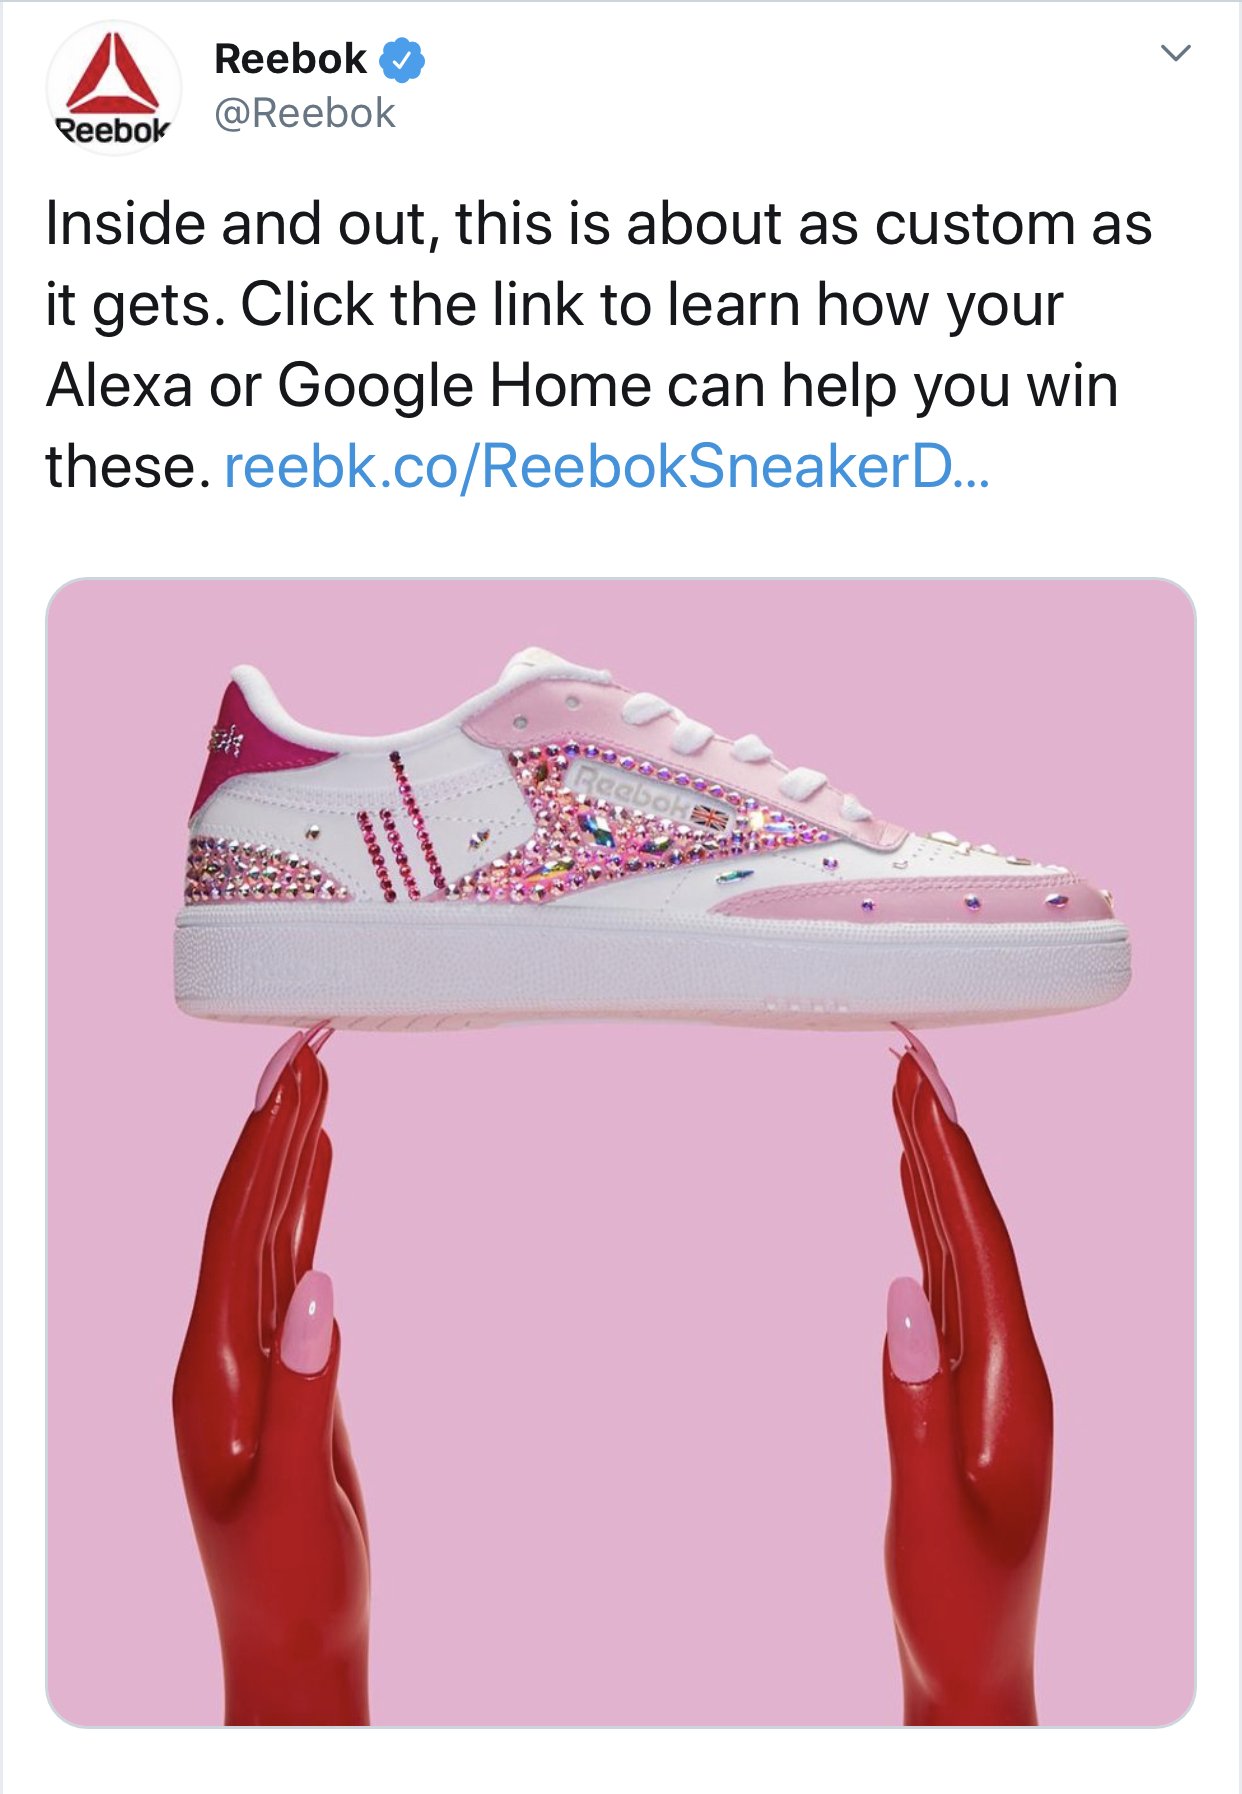Expand the tweet options chevron
Viewport: 1242px width, 1794px height.
1176,53
